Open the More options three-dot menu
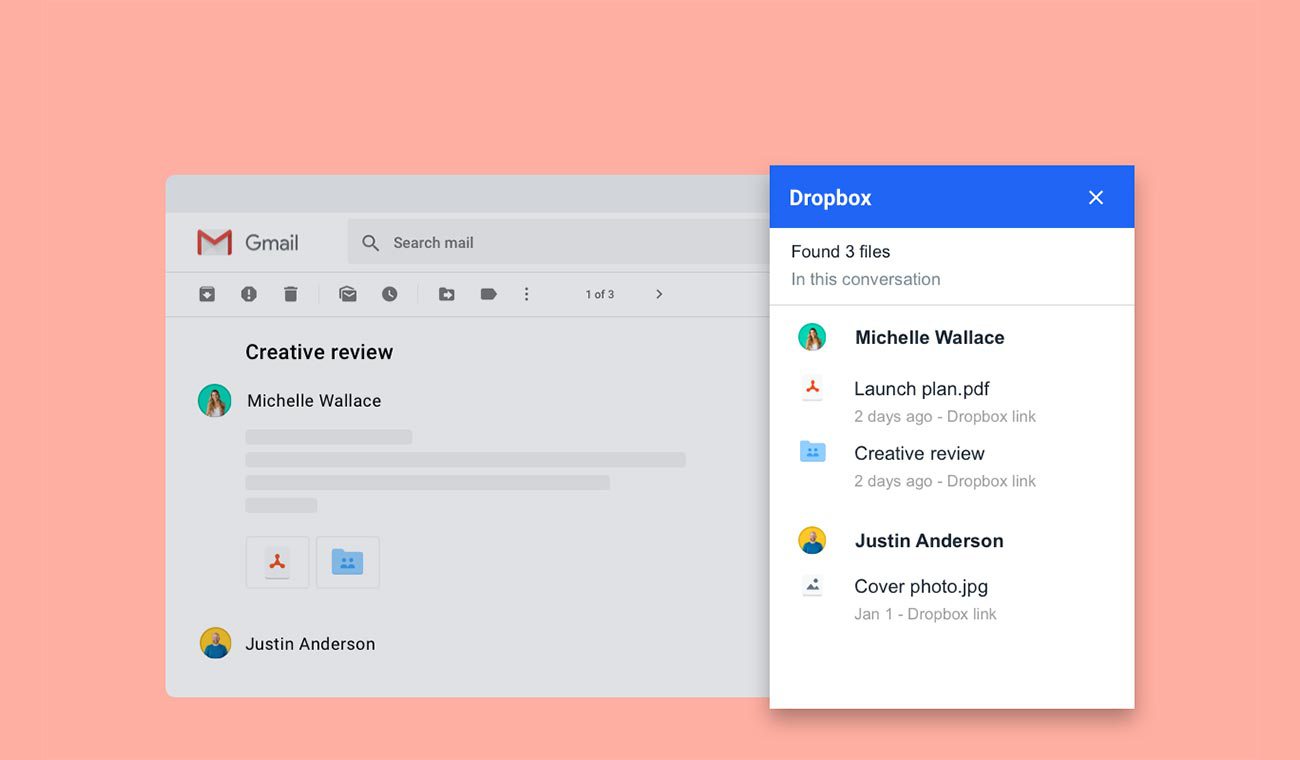1300x760 pixels. tap(527, 294)
